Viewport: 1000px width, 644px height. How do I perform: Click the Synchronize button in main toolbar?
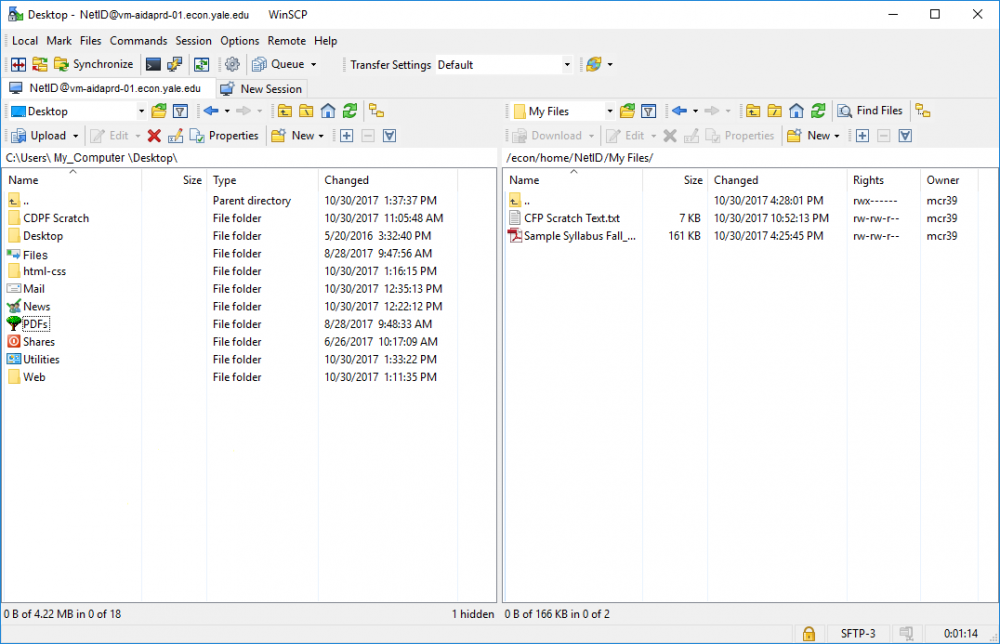click(94, 64)
